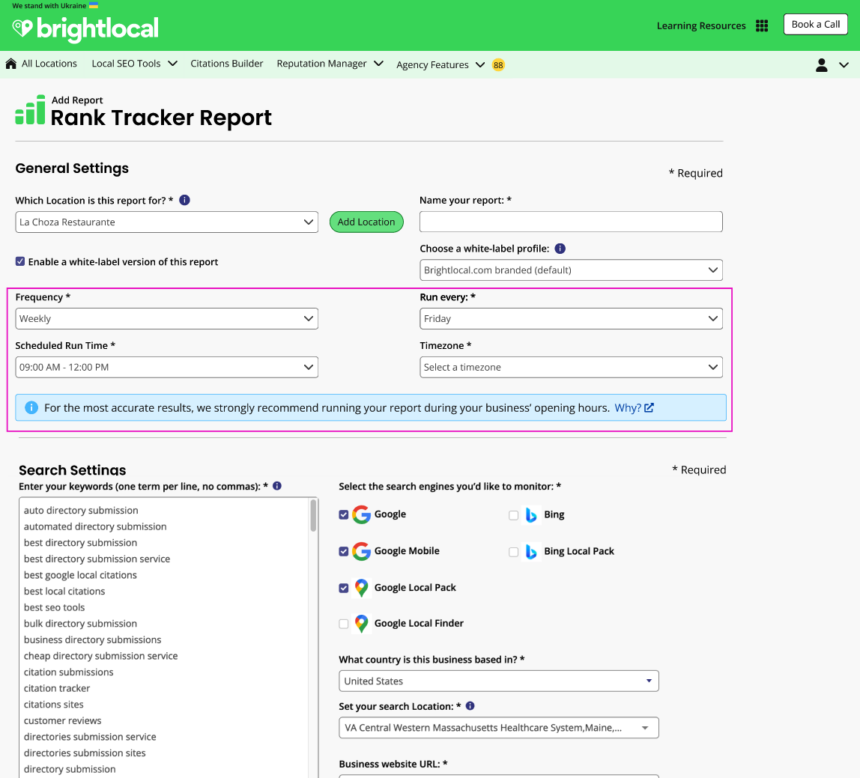The width and height of the screenshot is (860, 778).
Task: Open the Local SEO Tools menu
Action: pyautogui.click(x=134, y=64)
